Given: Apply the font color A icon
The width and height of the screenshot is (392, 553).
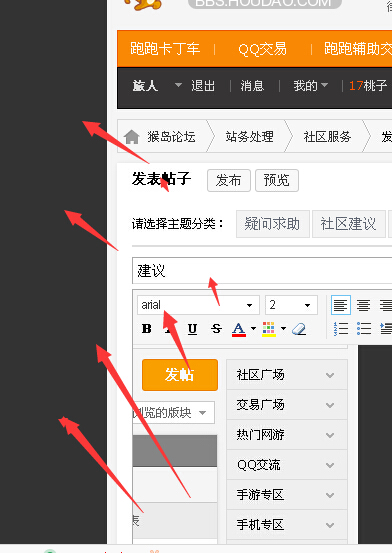Looking at the screenshot, I should click(x=239, y=329).
